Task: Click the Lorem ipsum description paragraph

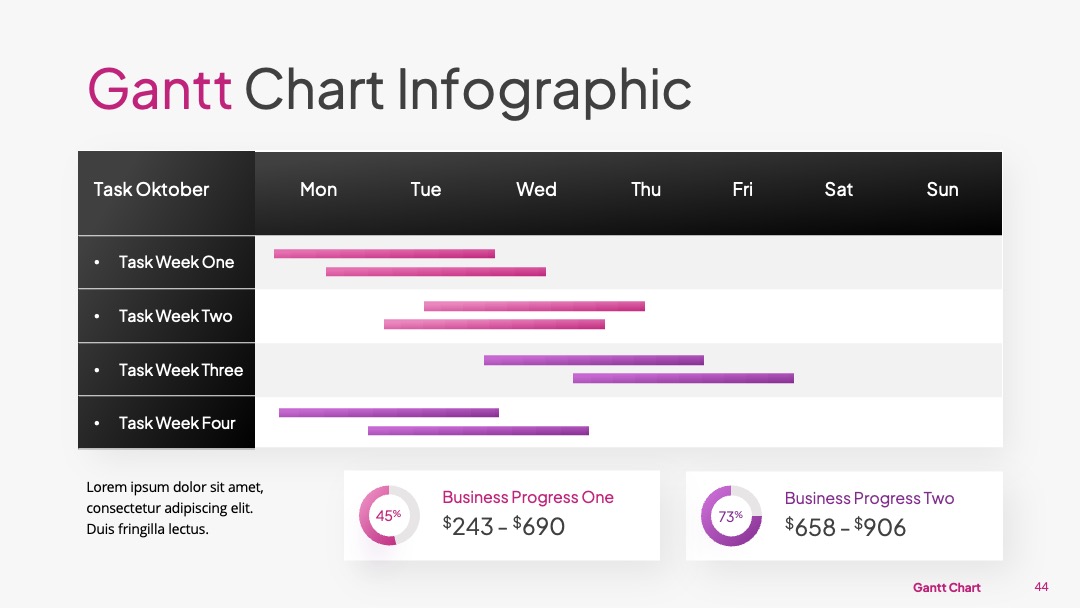Action: point(175,508)
